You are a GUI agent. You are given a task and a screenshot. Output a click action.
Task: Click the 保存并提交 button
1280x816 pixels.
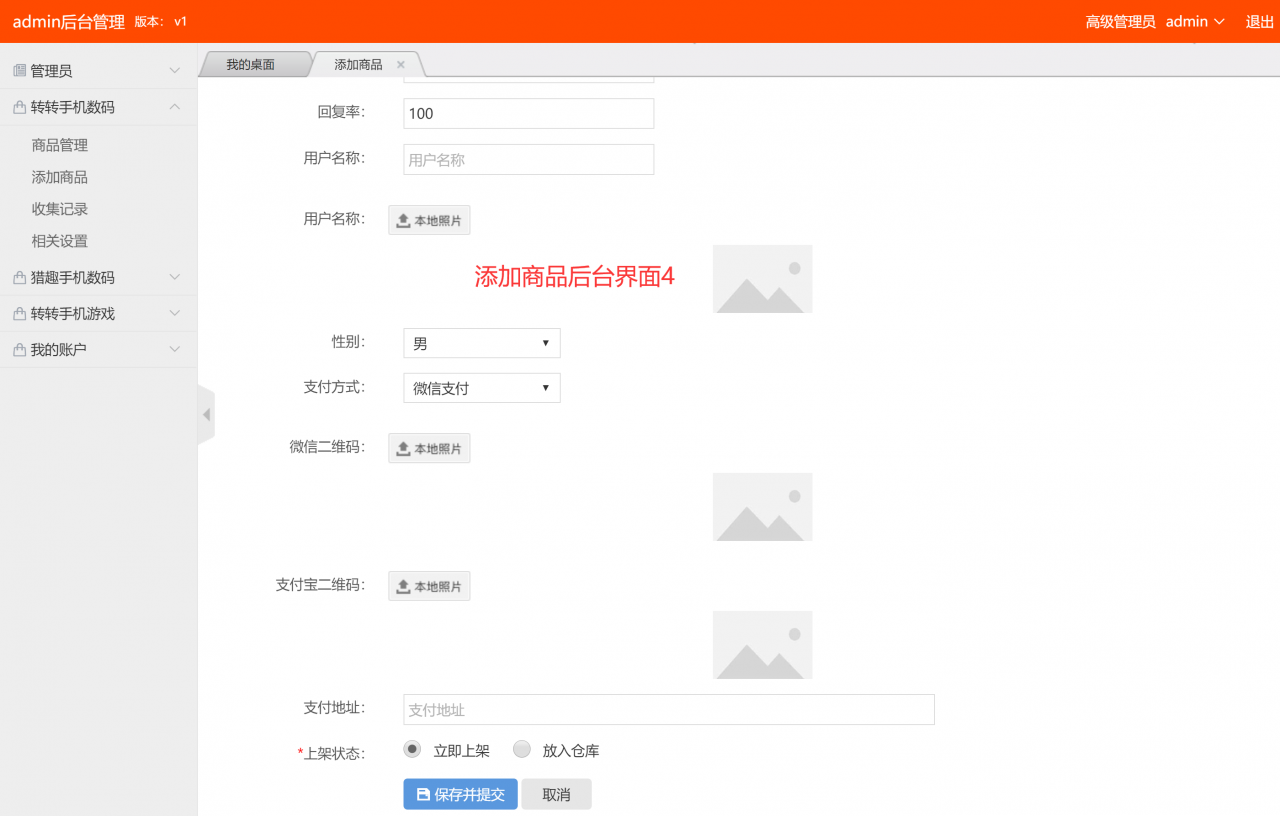coord(461,794)
